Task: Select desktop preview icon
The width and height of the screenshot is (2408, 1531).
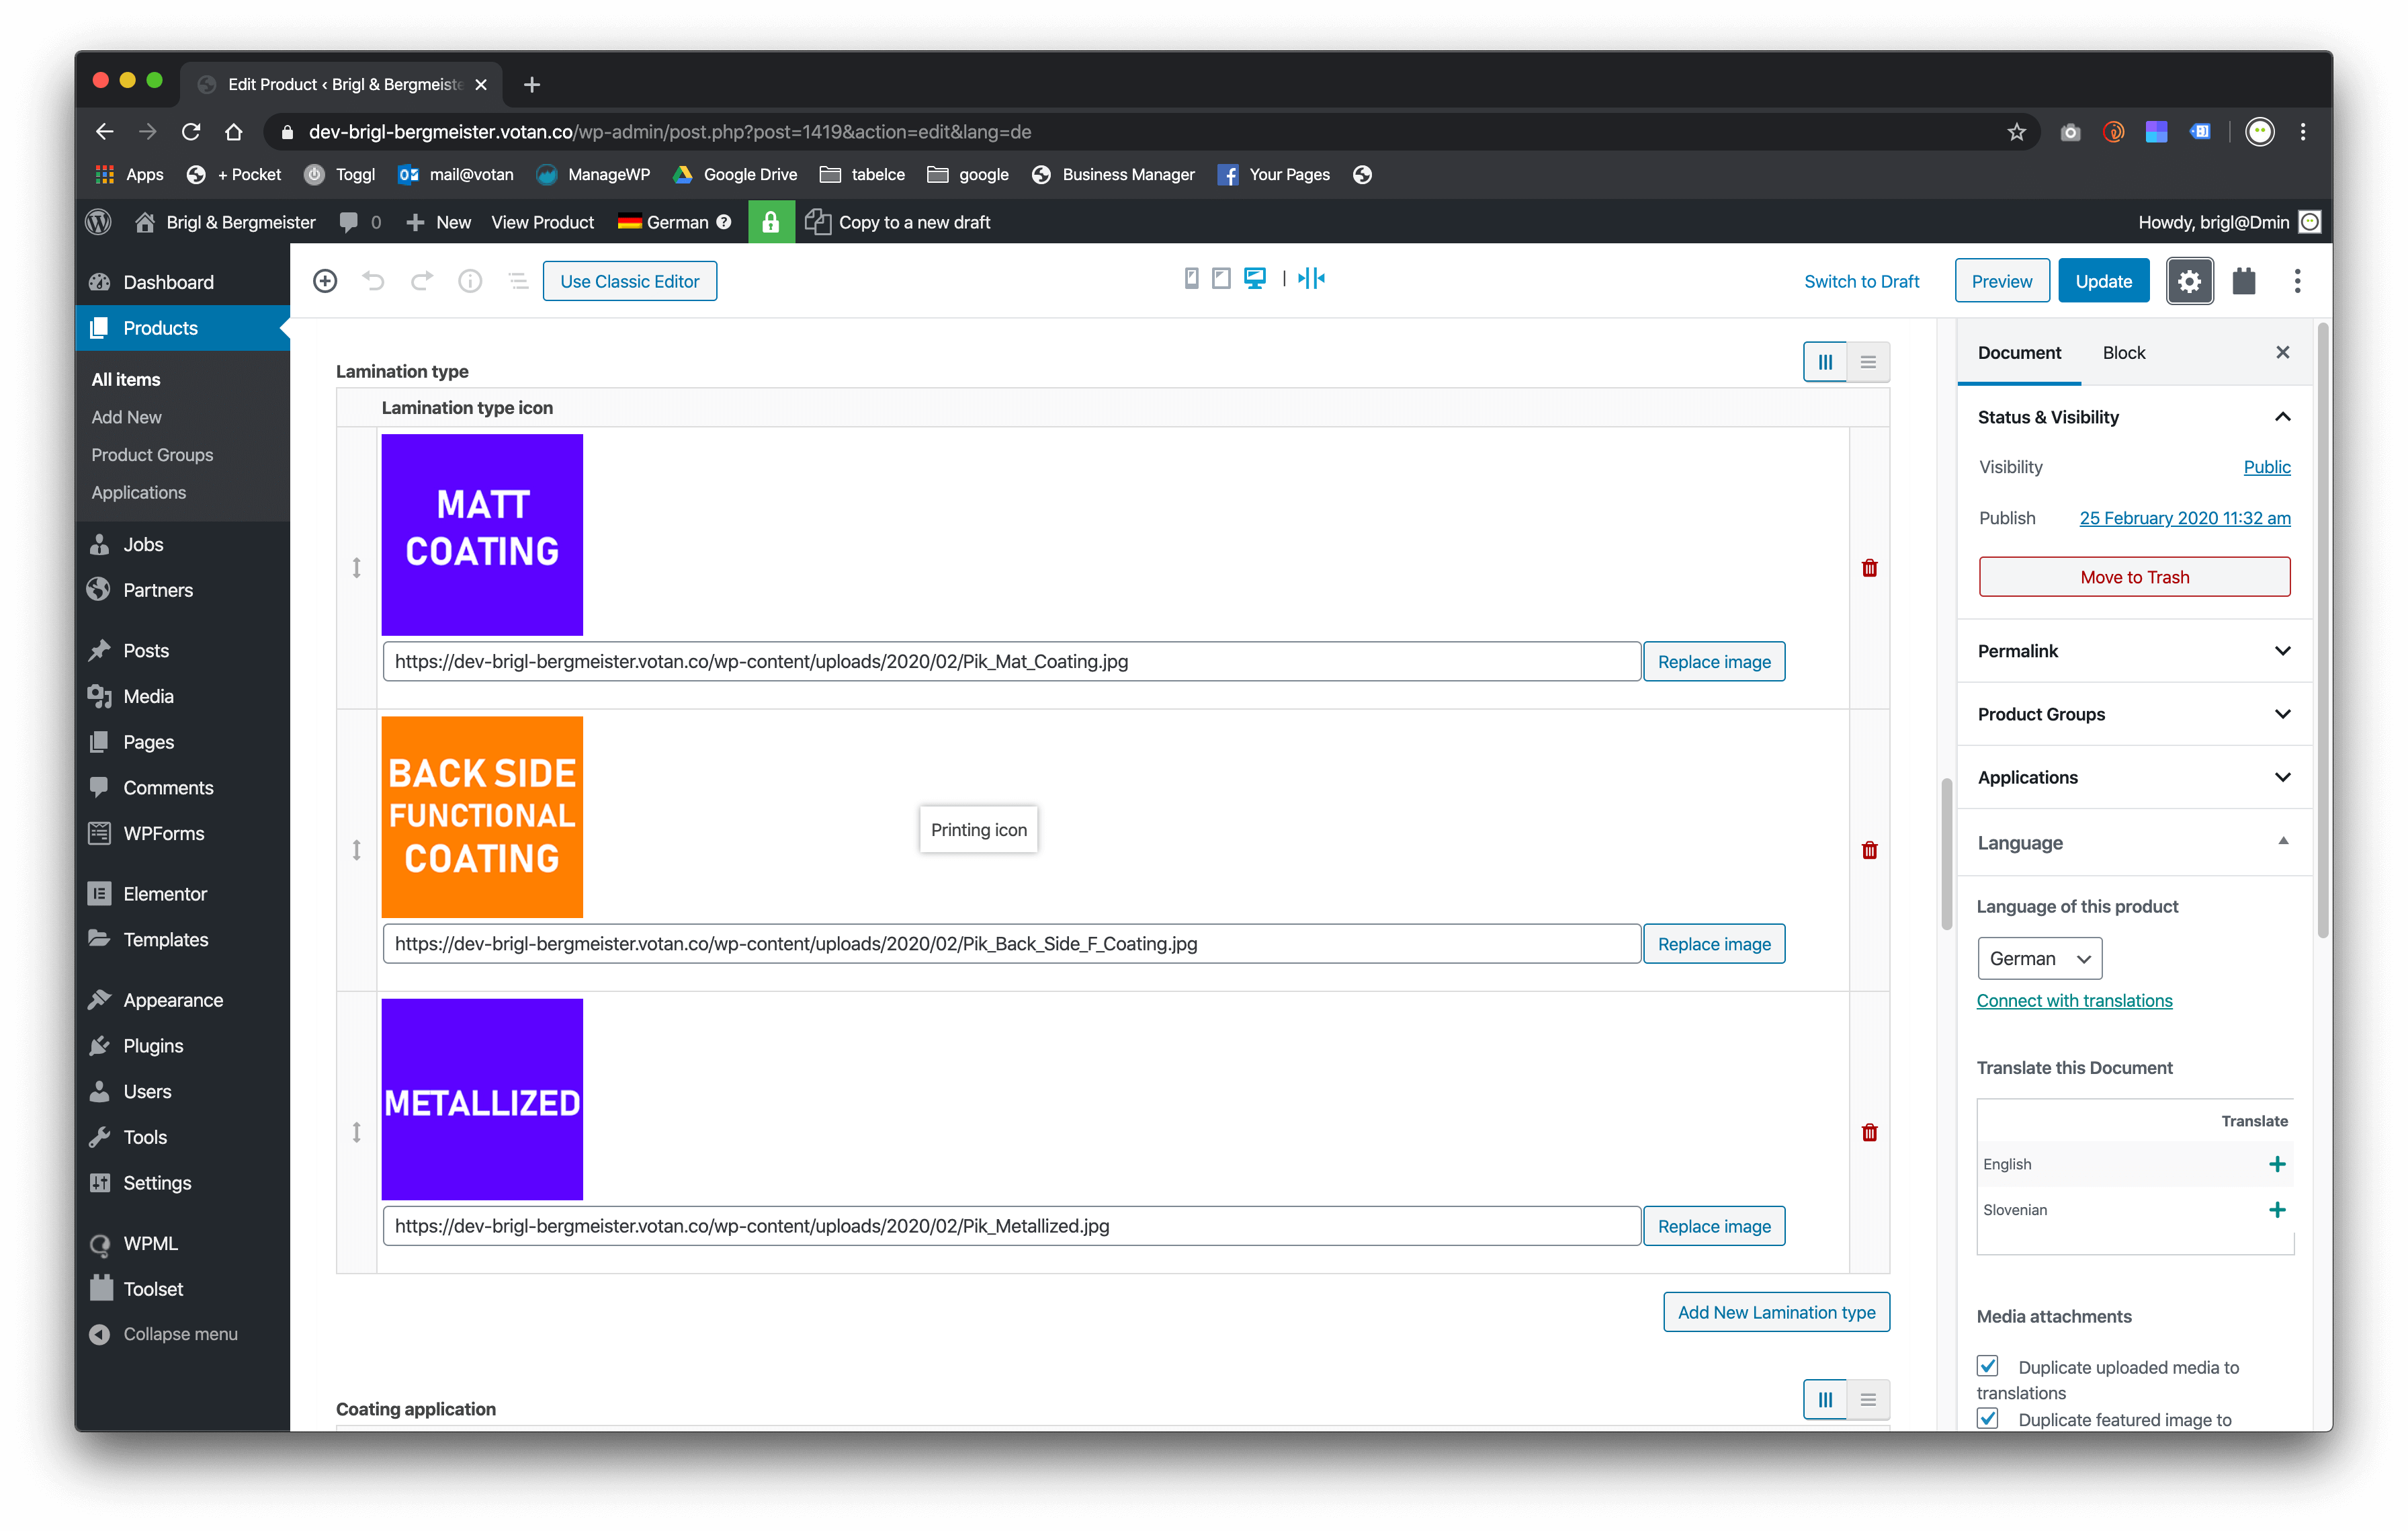Action: [x=1255, y=278]
